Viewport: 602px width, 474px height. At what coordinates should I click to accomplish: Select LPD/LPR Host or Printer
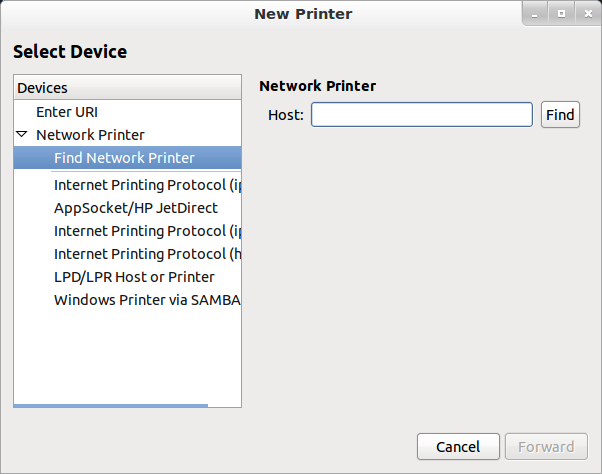click(134, 277)
